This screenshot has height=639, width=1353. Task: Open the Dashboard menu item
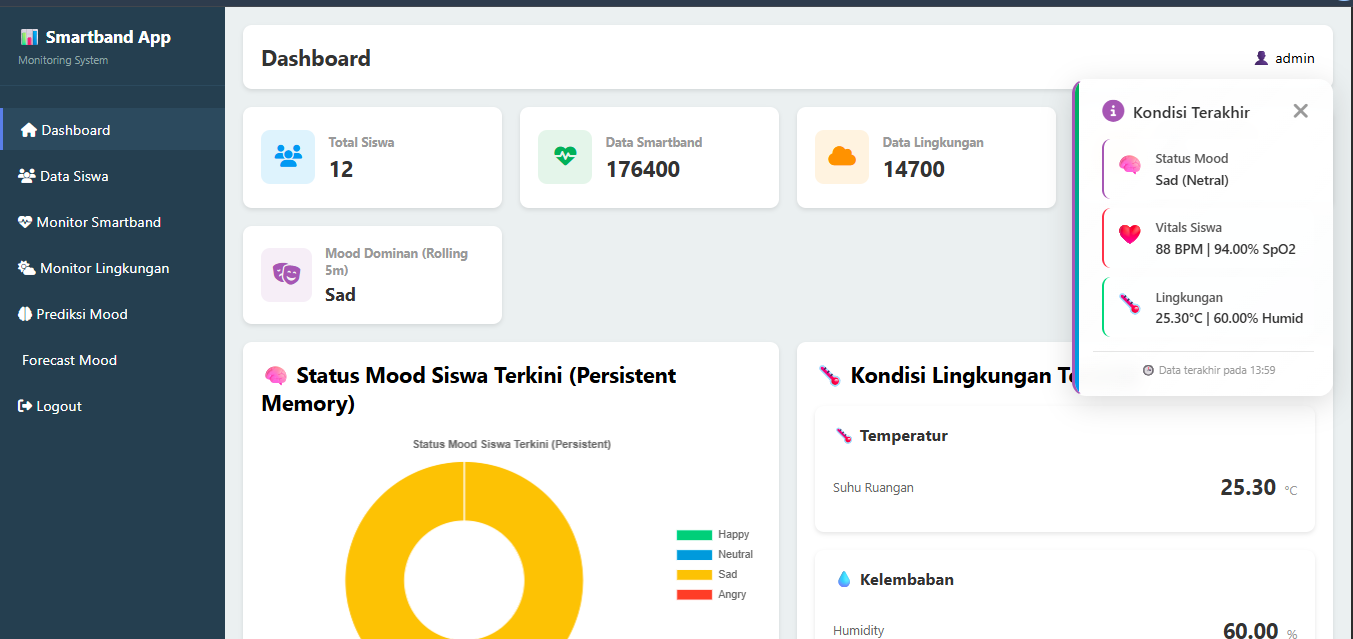click(x=113, y=130)
